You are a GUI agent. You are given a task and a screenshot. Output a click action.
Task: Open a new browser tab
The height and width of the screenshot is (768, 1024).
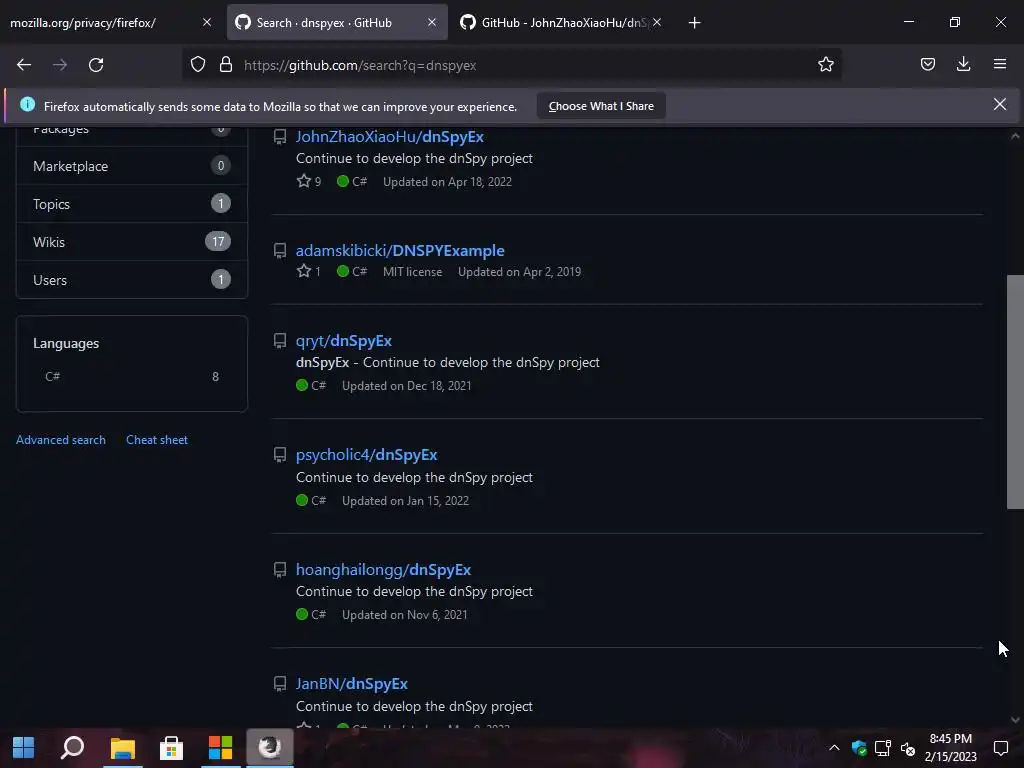click(x=694, y=23)
